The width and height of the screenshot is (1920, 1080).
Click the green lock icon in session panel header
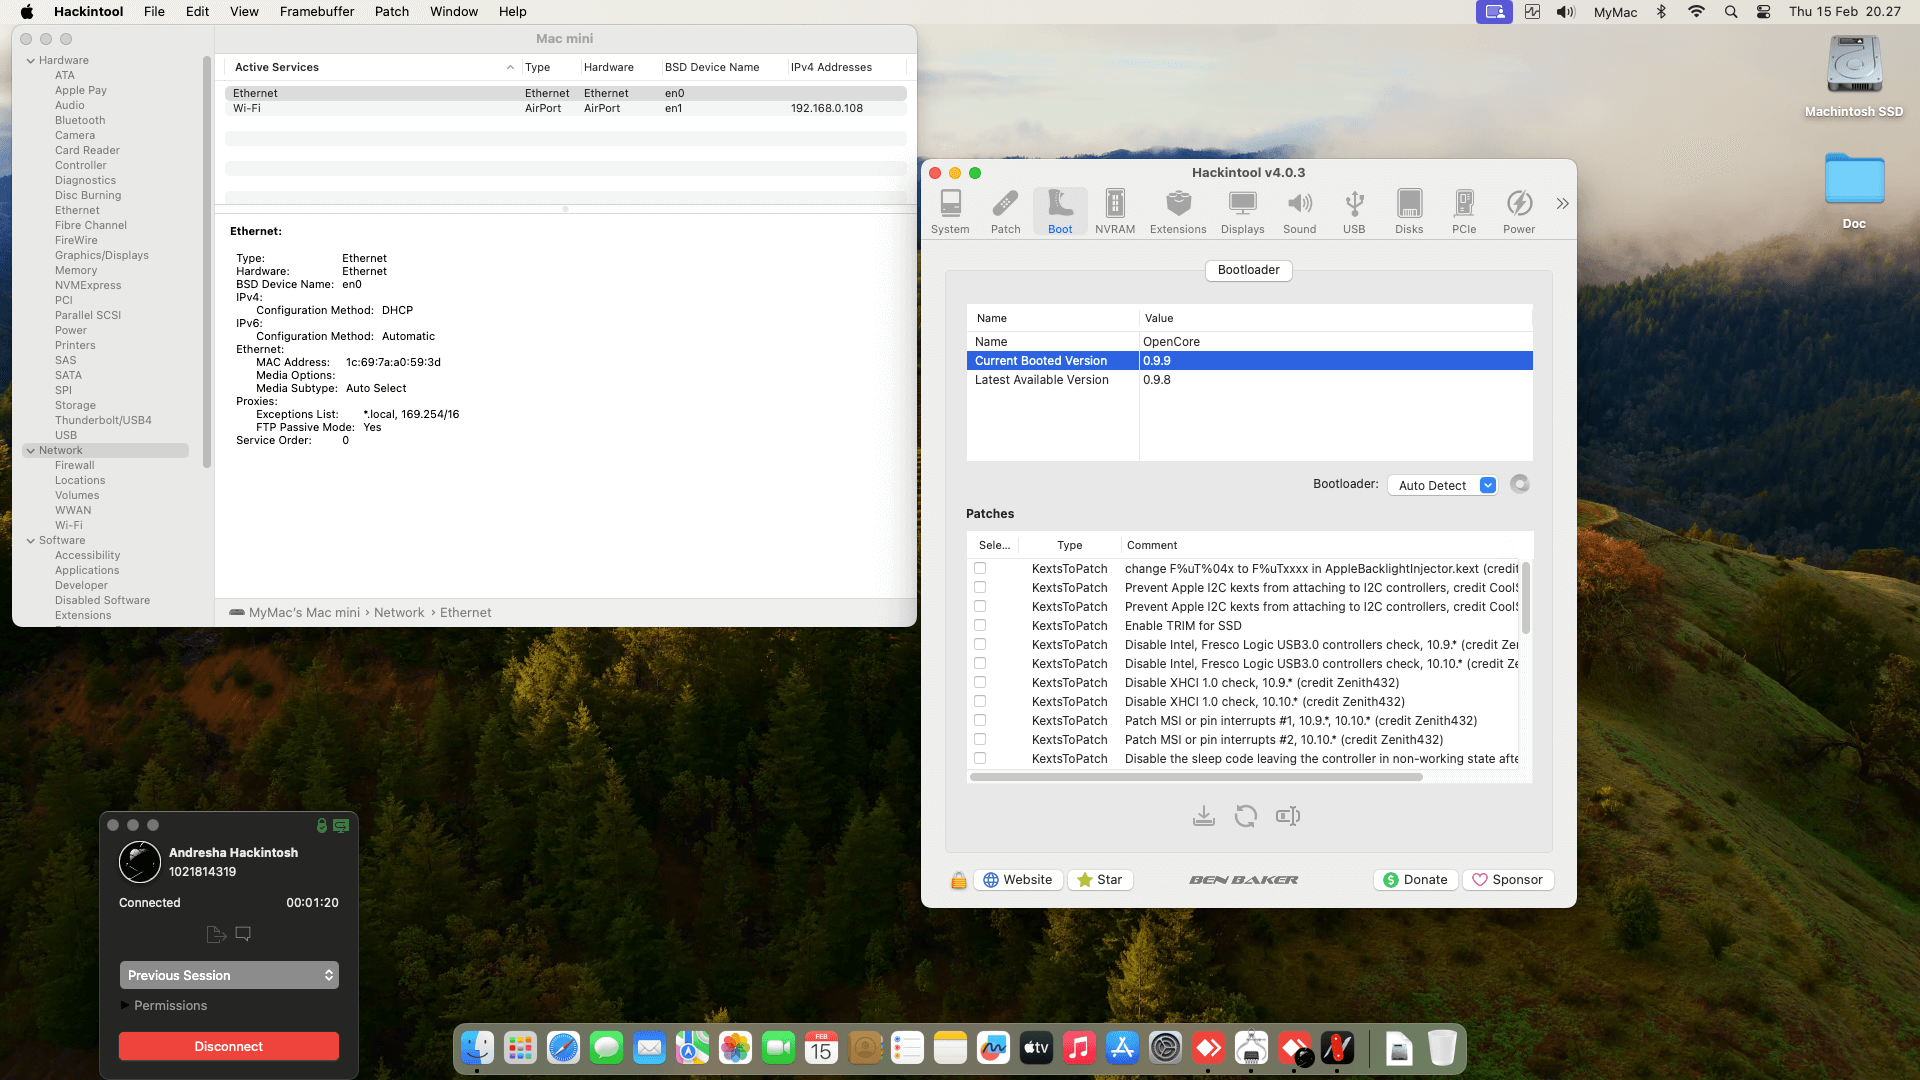pos(322,826)
